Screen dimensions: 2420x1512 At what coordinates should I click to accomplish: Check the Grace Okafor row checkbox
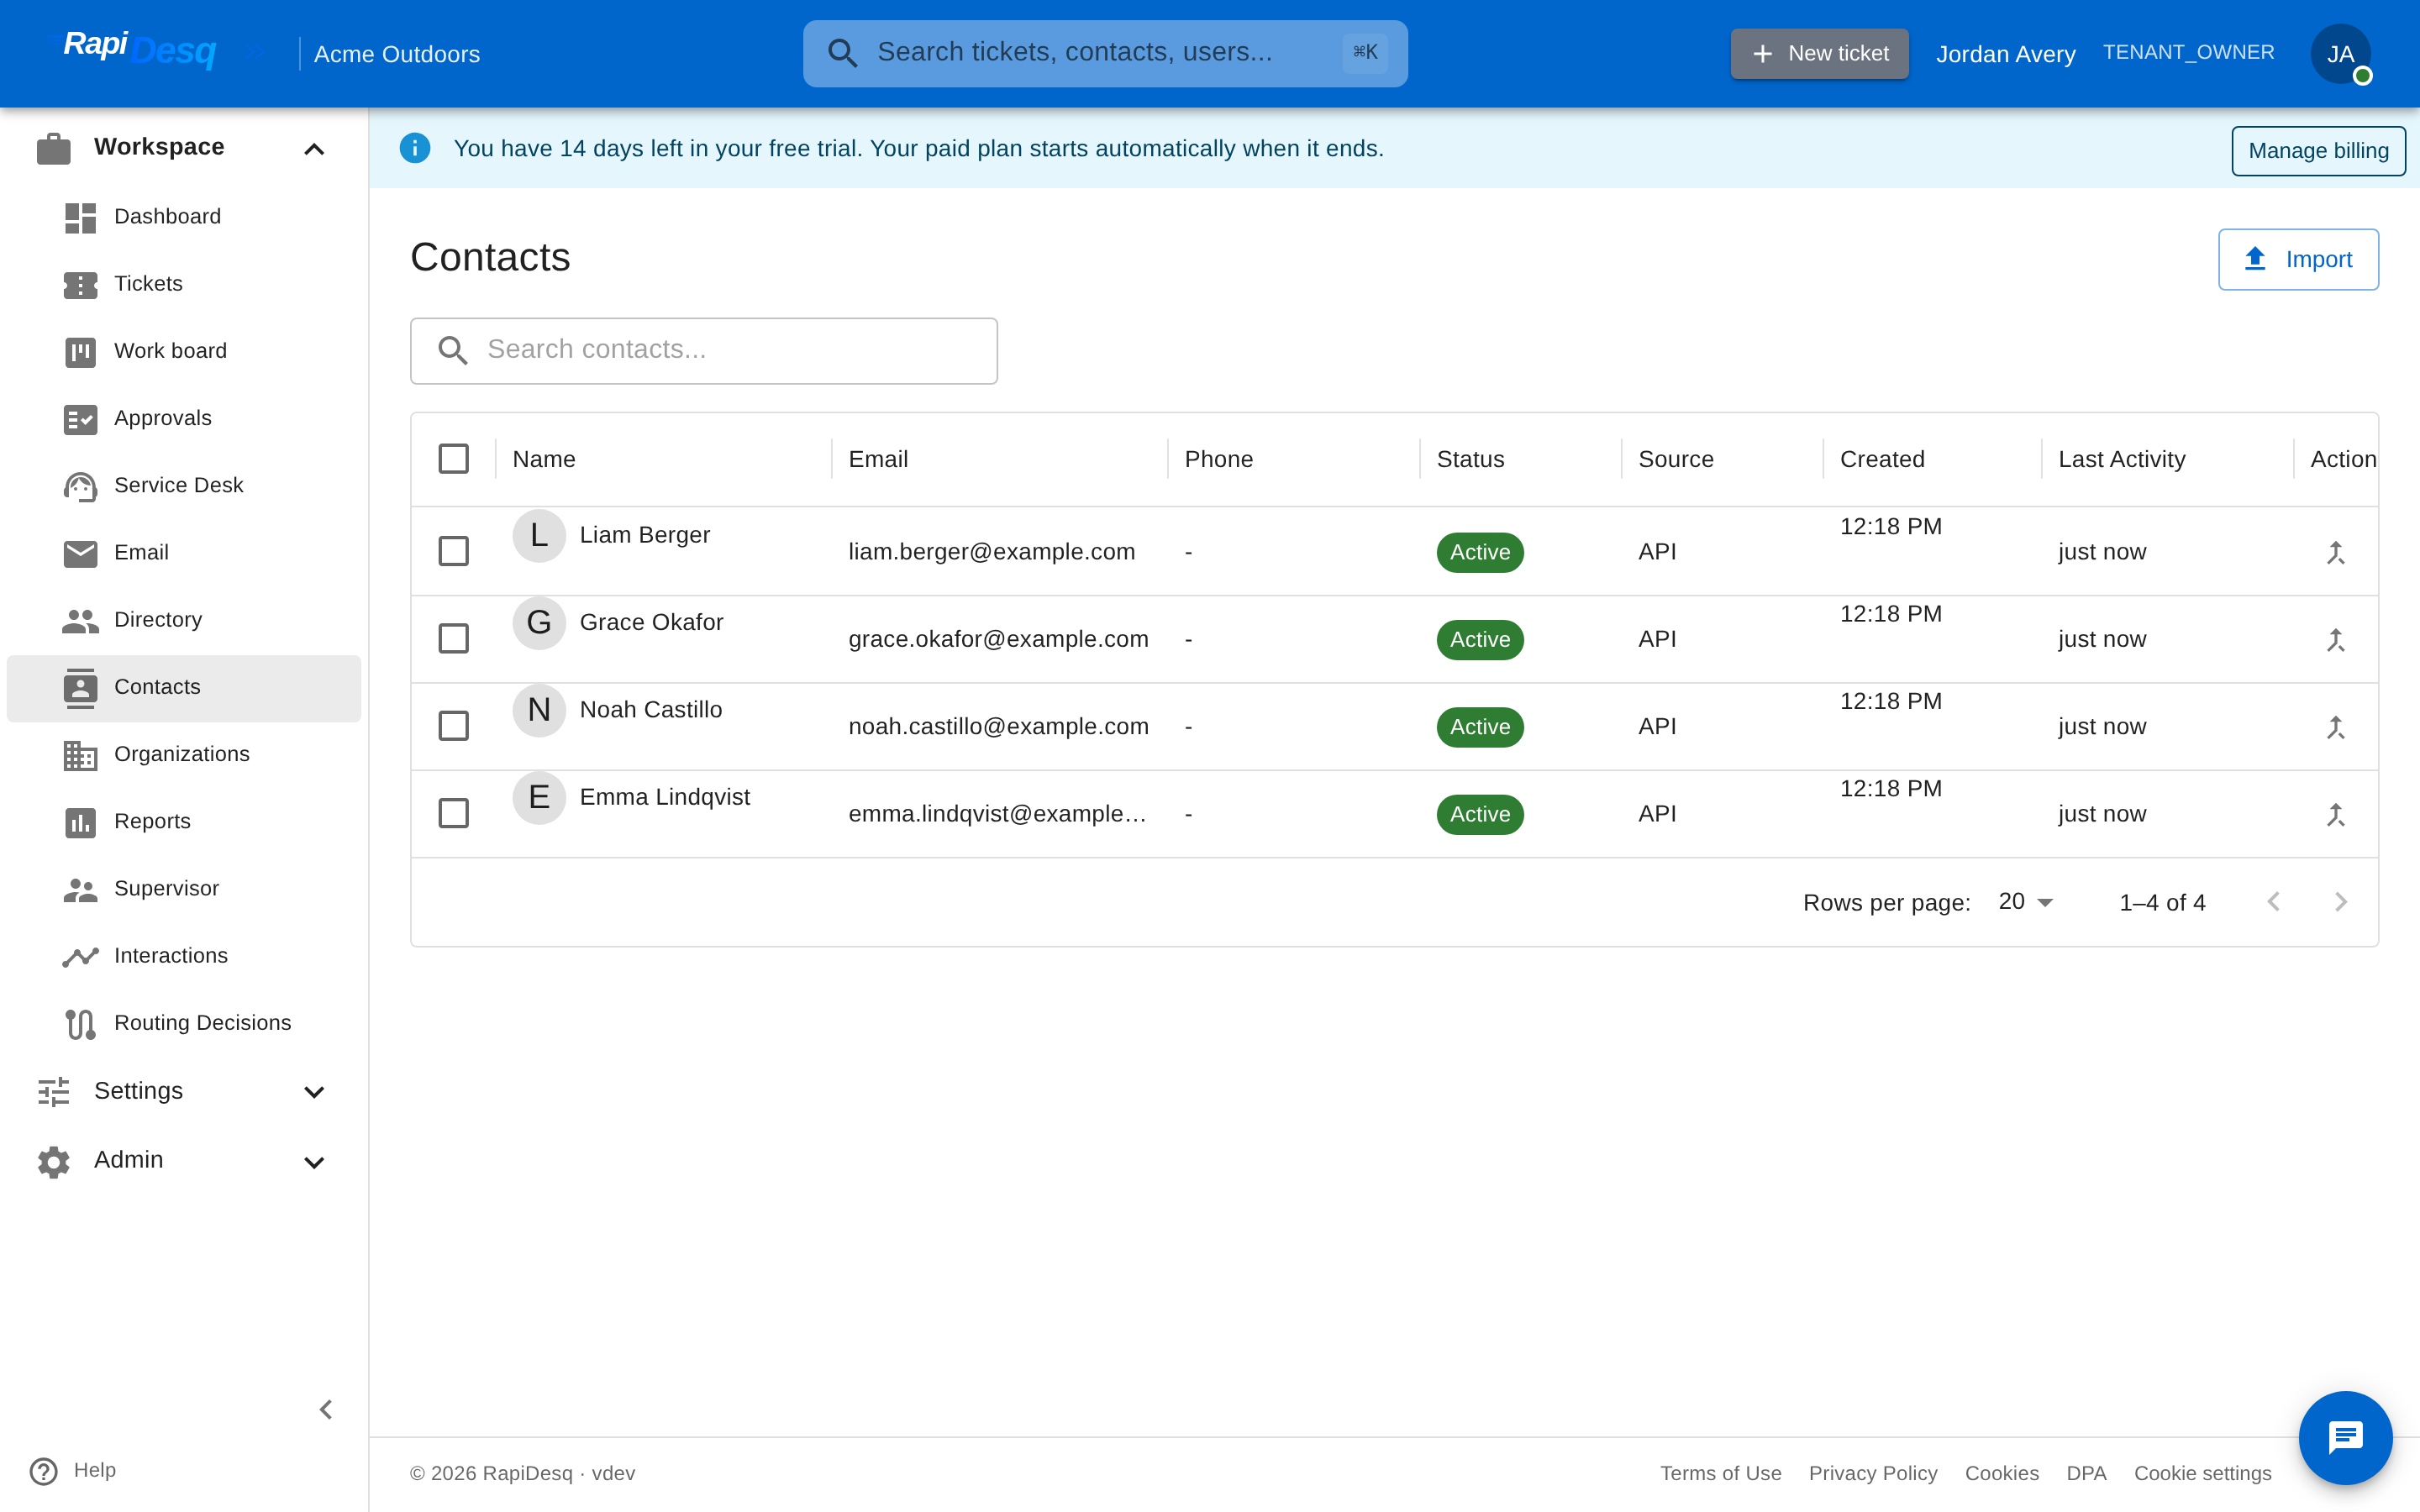coord(453,638)
